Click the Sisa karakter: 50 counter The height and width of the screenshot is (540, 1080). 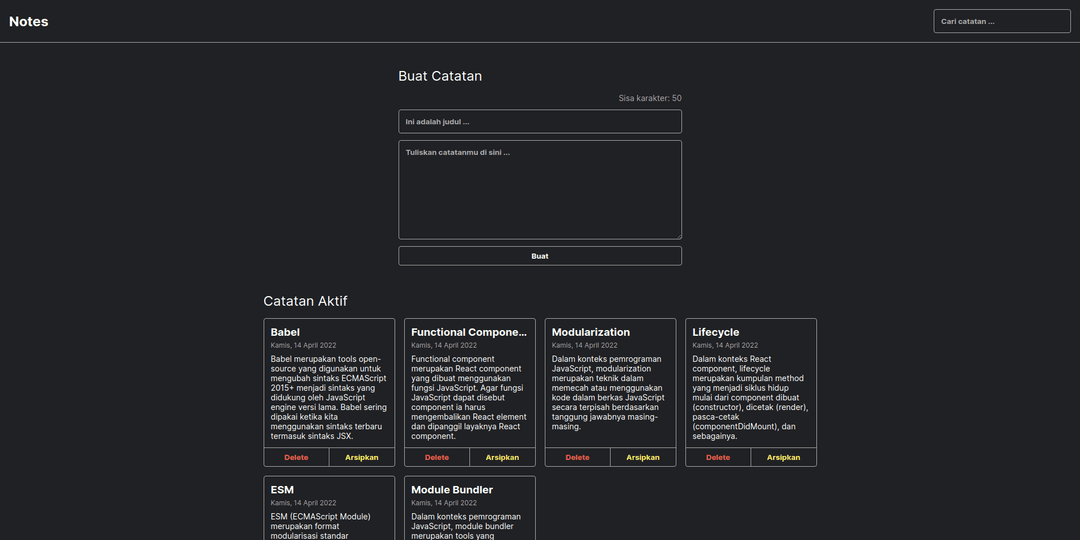tap(650, 98)
